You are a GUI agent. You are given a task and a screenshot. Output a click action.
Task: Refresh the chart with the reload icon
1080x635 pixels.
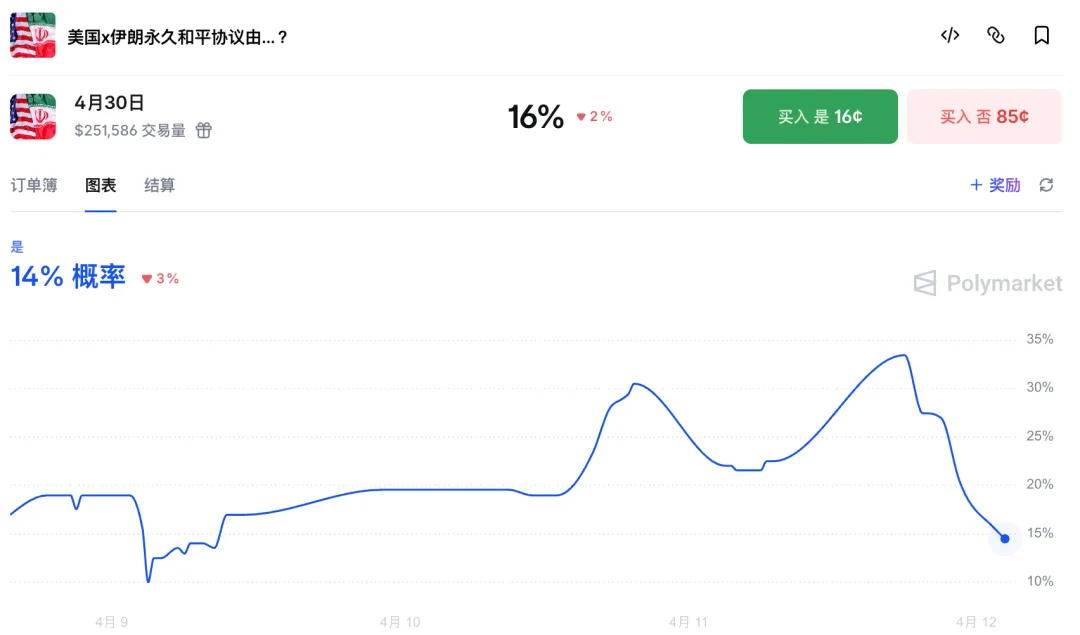(1046, 185)
